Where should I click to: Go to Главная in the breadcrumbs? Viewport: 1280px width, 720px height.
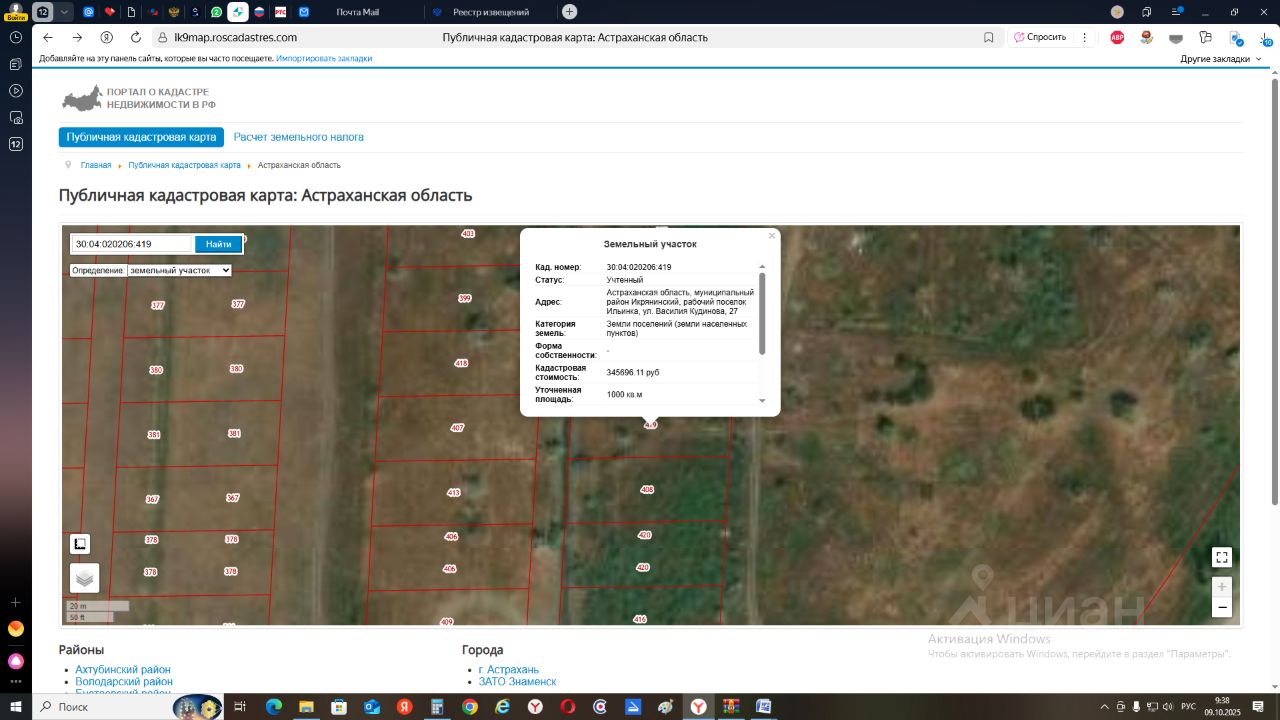96,165
